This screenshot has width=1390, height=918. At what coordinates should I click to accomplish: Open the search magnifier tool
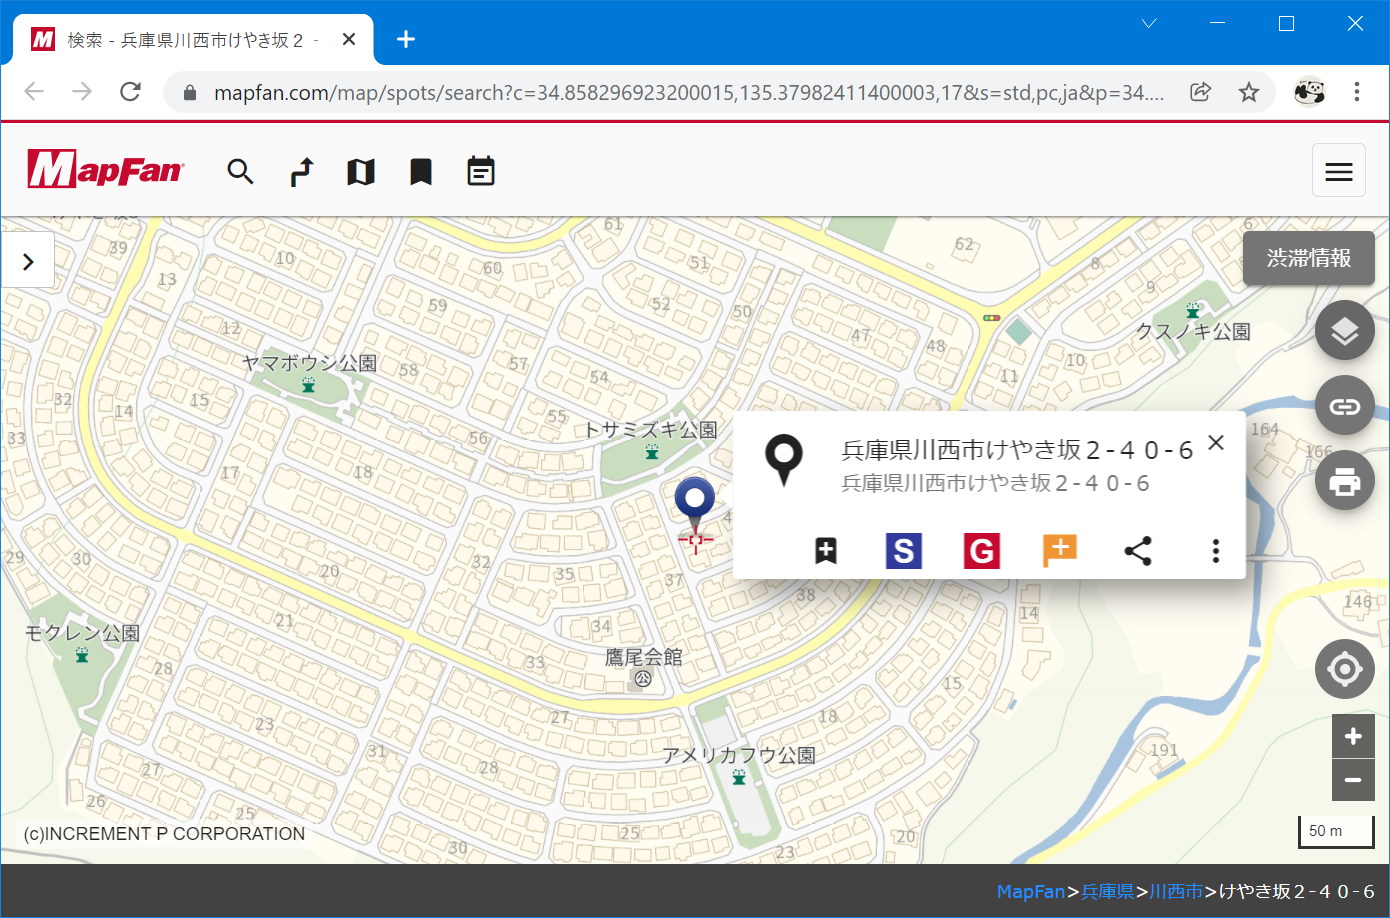point(240,172)
